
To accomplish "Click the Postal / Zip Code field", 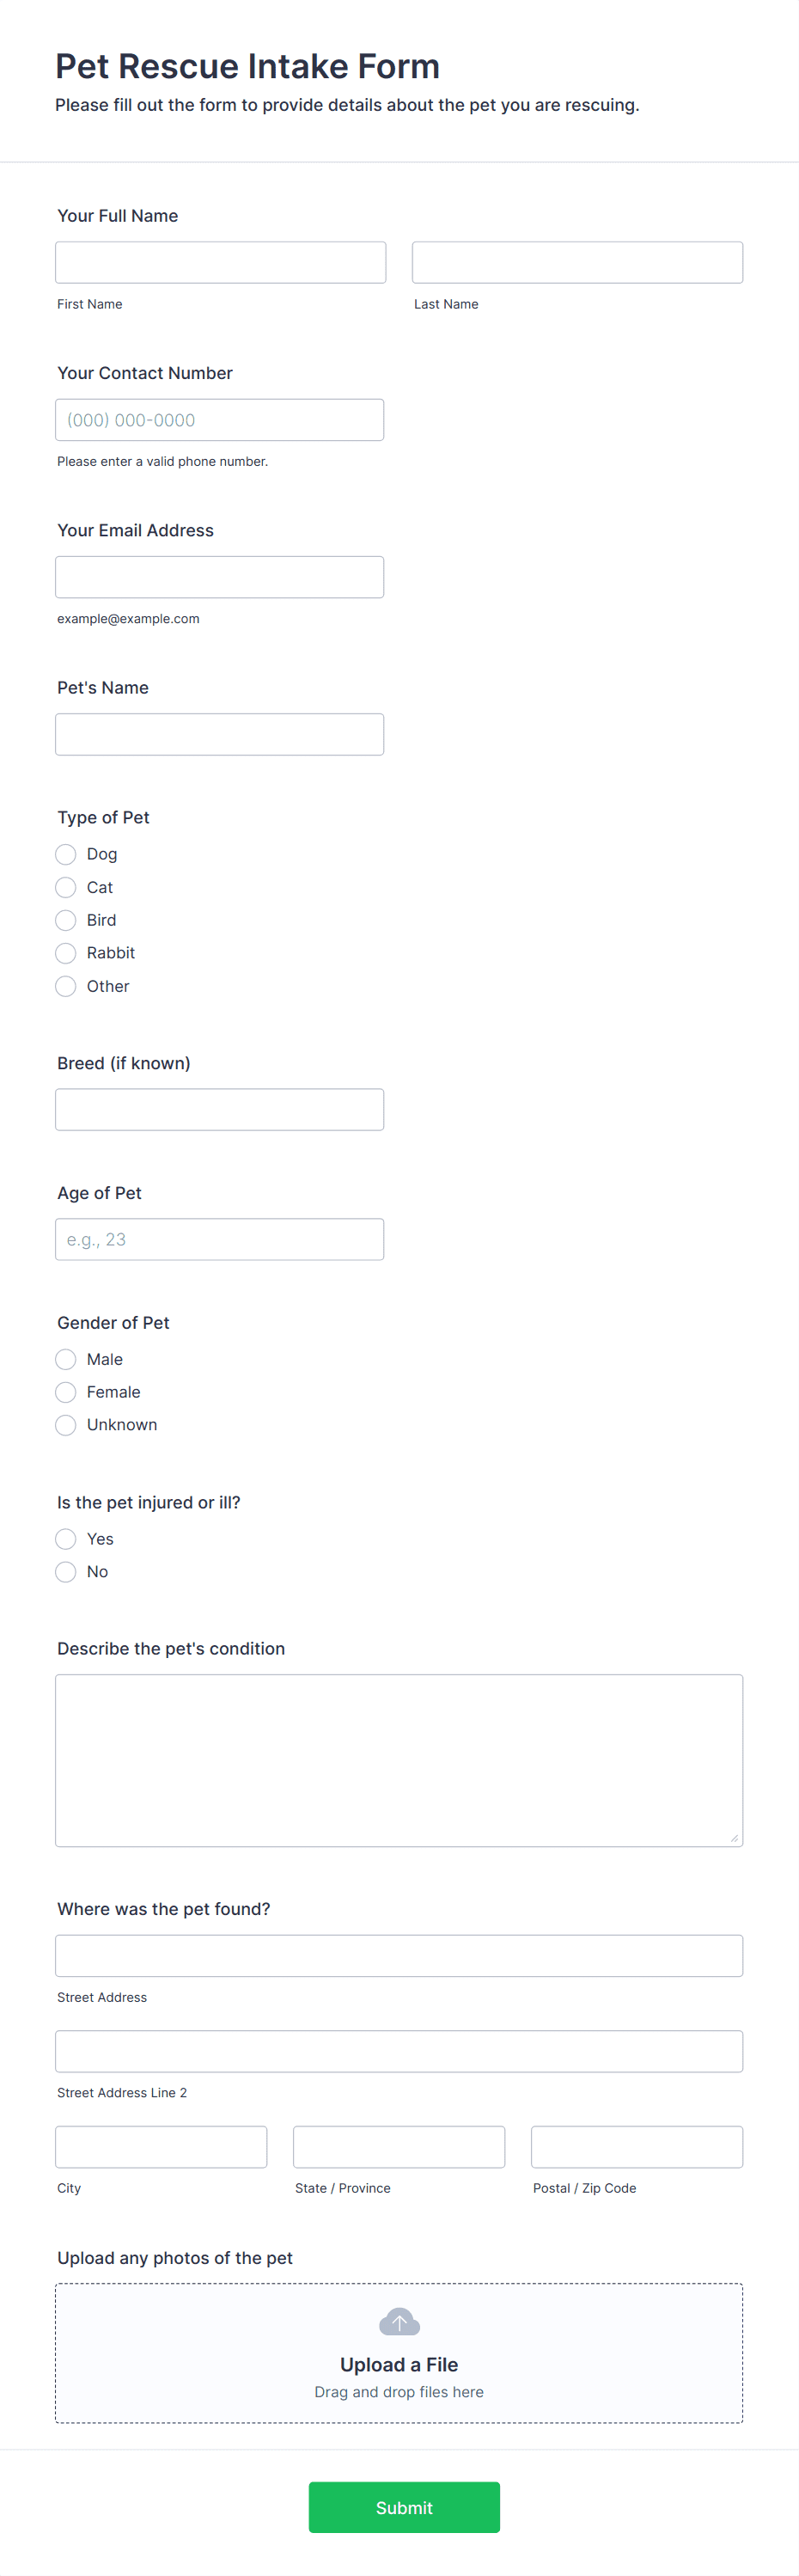I will click(x=636, y=2146).
